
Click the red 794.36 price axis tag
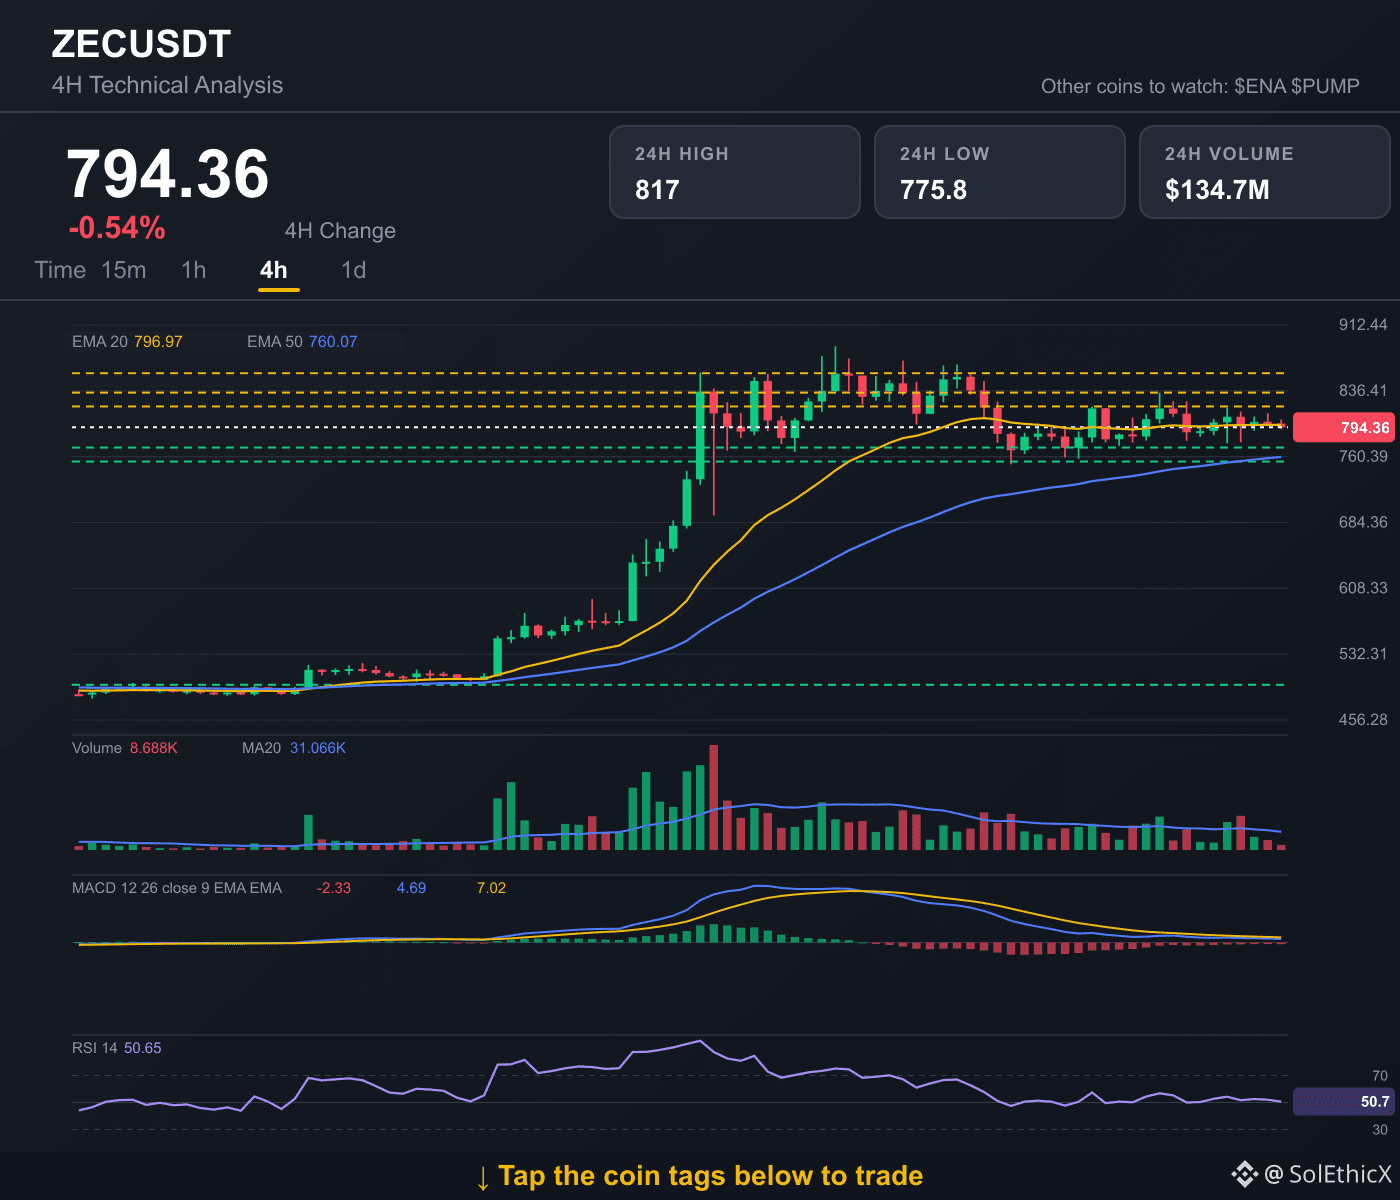1343,428
